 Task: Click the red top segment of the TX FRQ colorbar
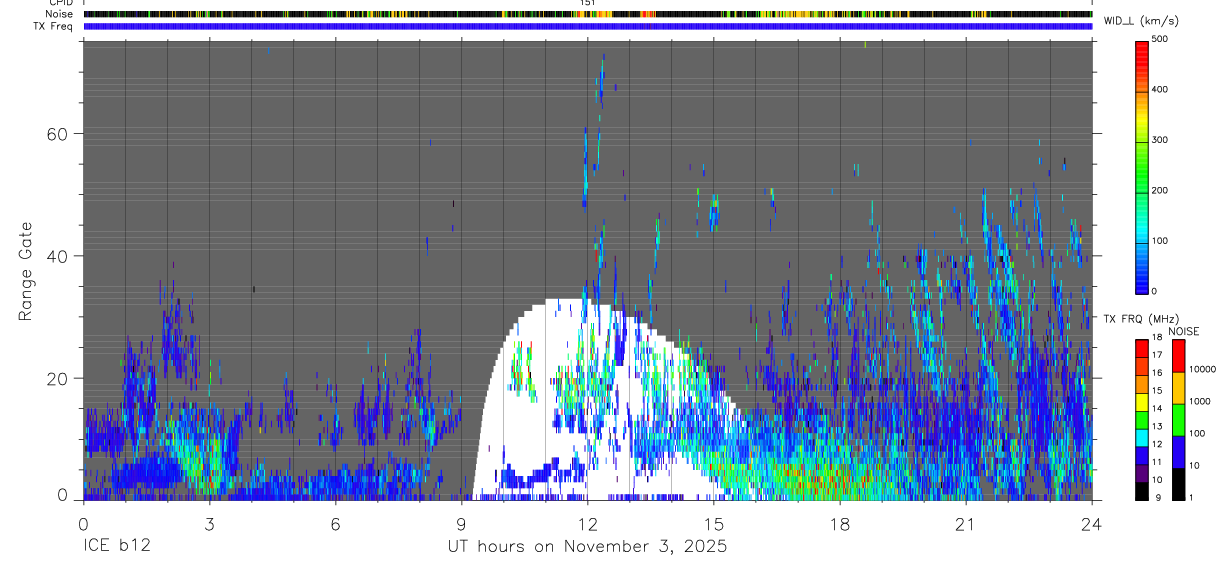(x=1142, y=347)
